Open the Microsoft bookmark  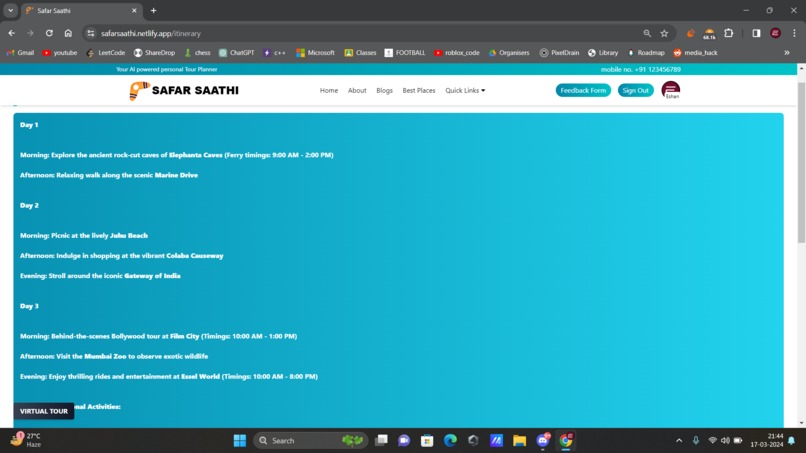315,52
